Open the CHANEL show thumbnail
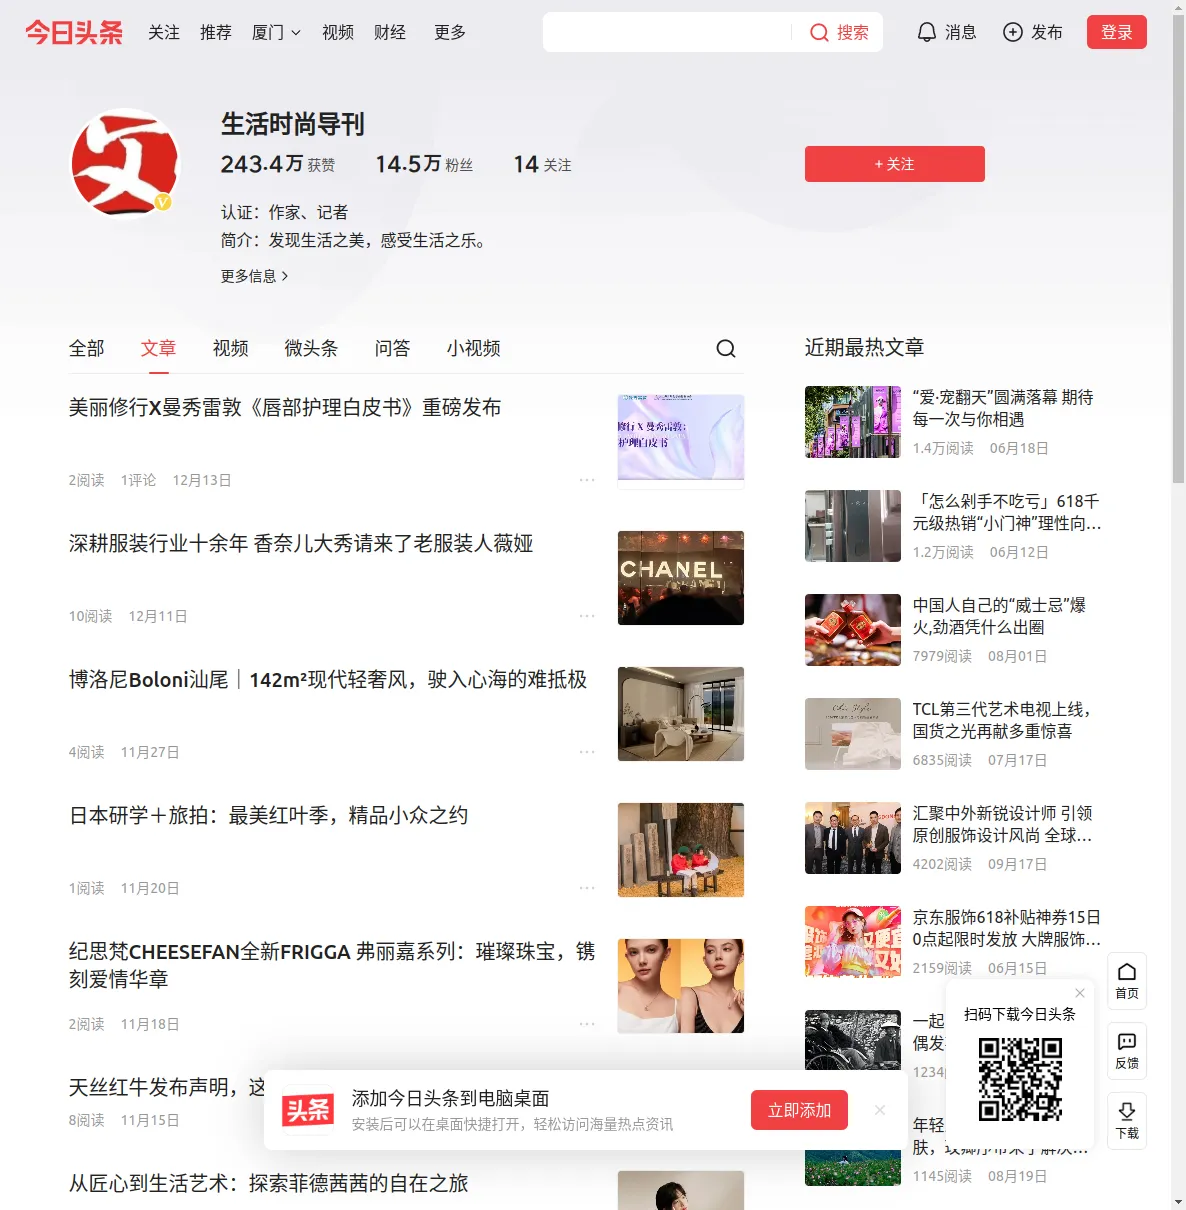The image size is (1186, 1210). (x=681, y=578)
